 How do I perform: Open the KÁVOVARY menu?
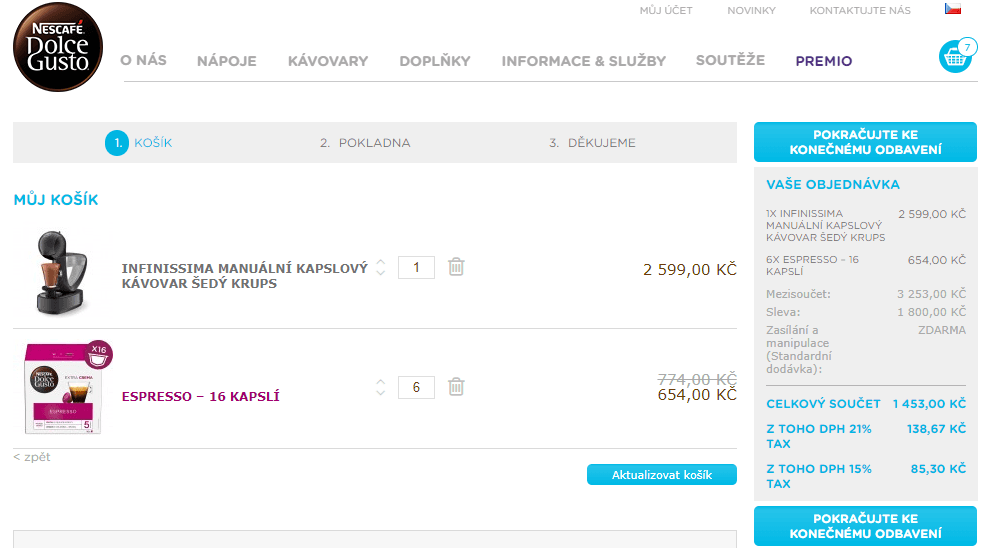pos(328,61)
